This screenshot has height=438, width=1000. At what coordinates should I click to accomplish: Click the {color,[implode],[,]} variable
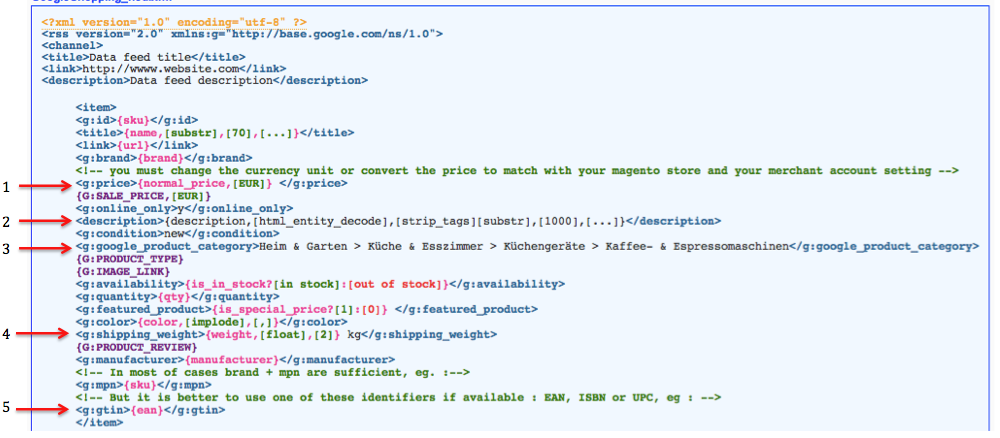(x=207, y=322)
